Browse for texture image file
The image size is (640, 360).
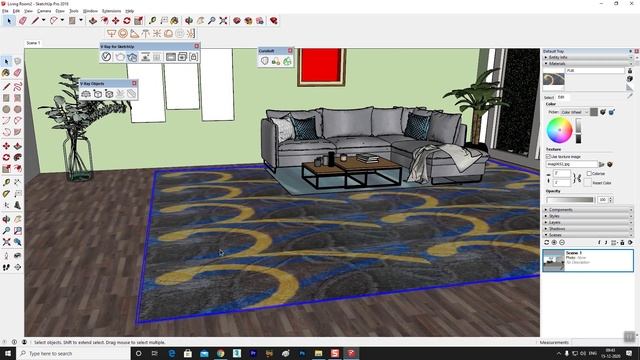[x=602, y=164]
